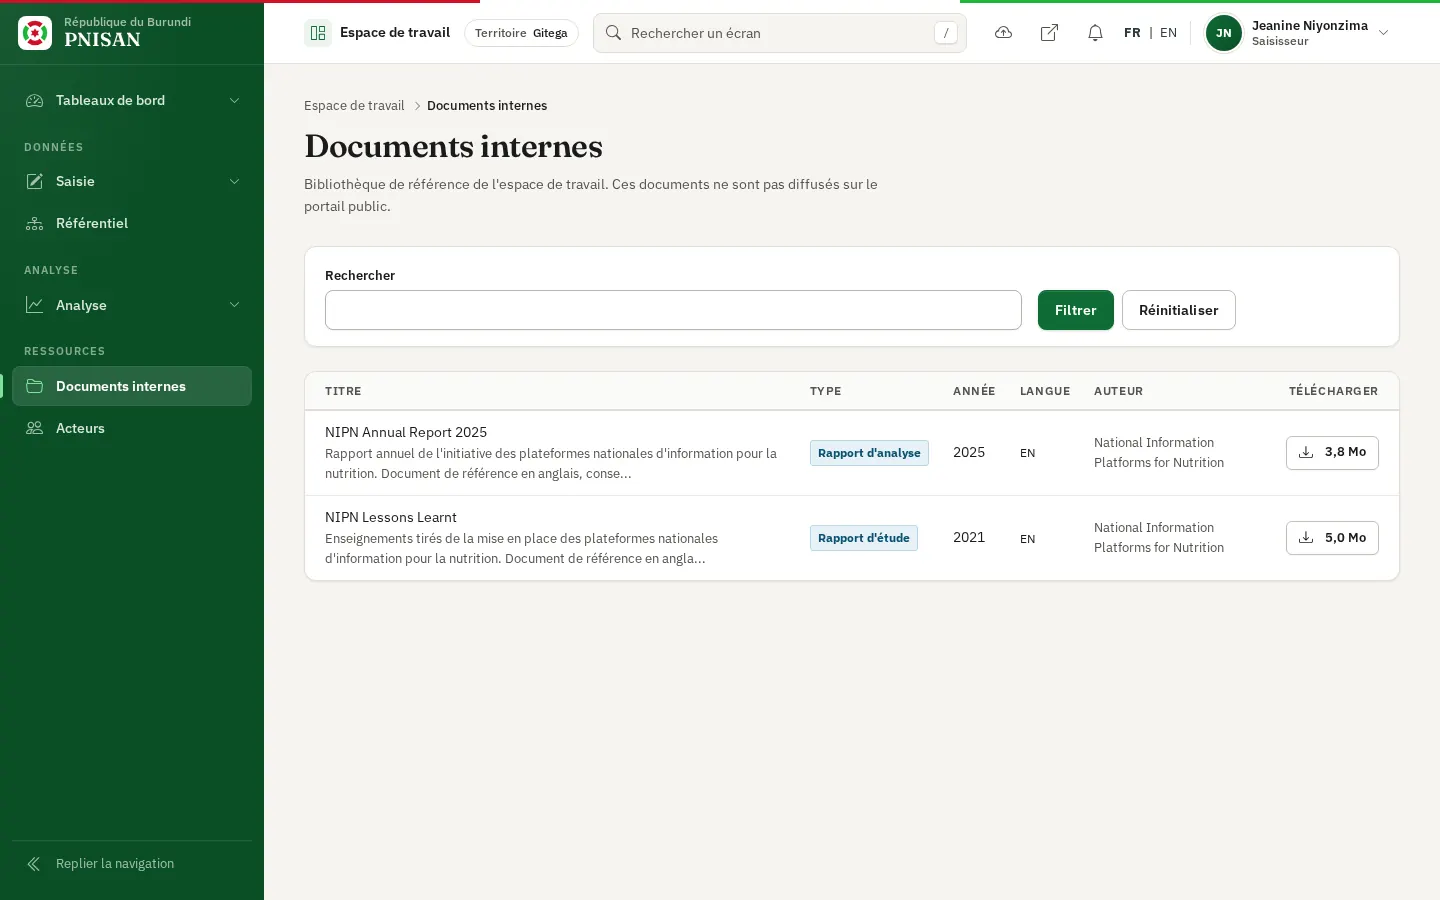Click the magnifier icon in screen search

pos(614,33)
